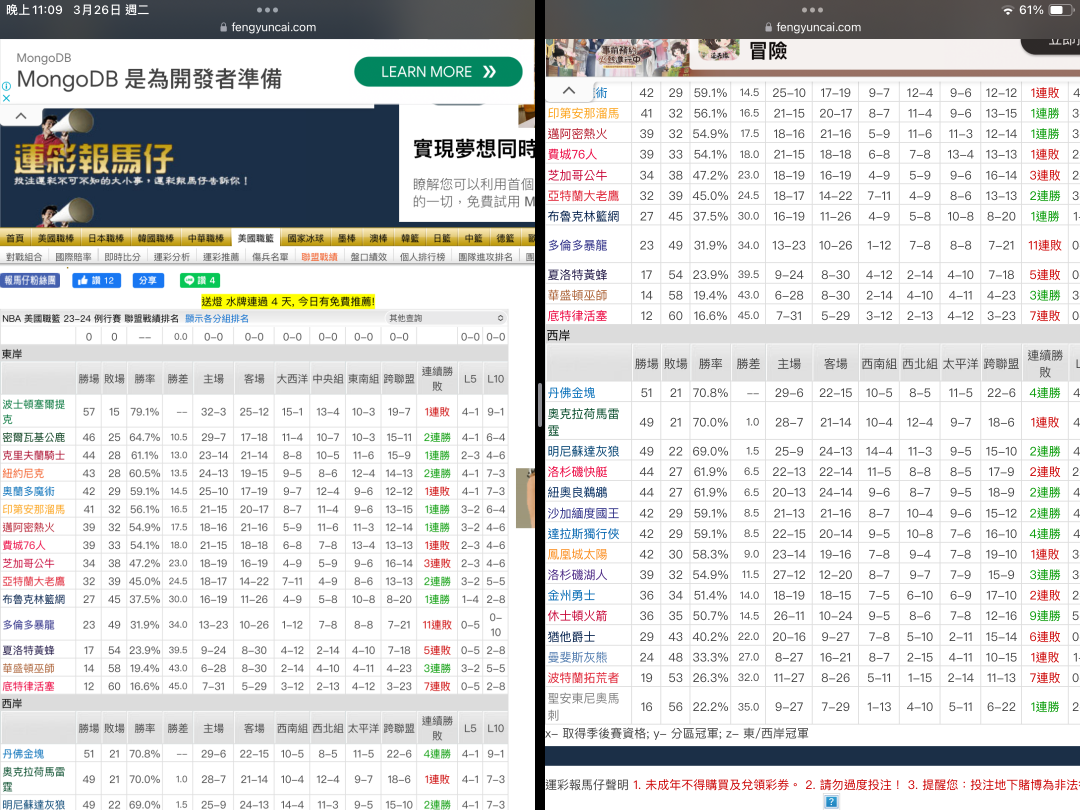1080x810 pixels.
Task: Open the 休士頓火箭 team link
Action: 578,616
